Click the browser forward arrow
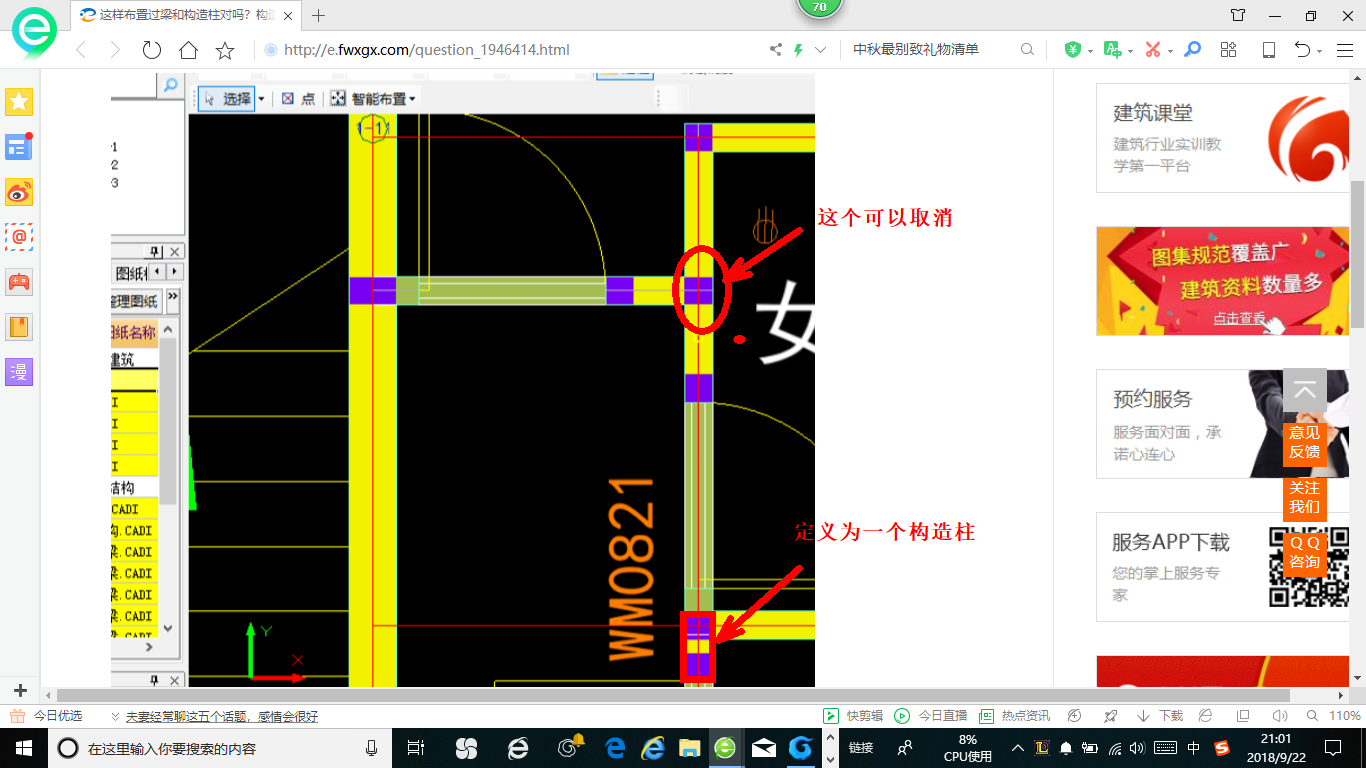Image resolution: width=1366 pixels, height=768 pixels. [115, 50]
